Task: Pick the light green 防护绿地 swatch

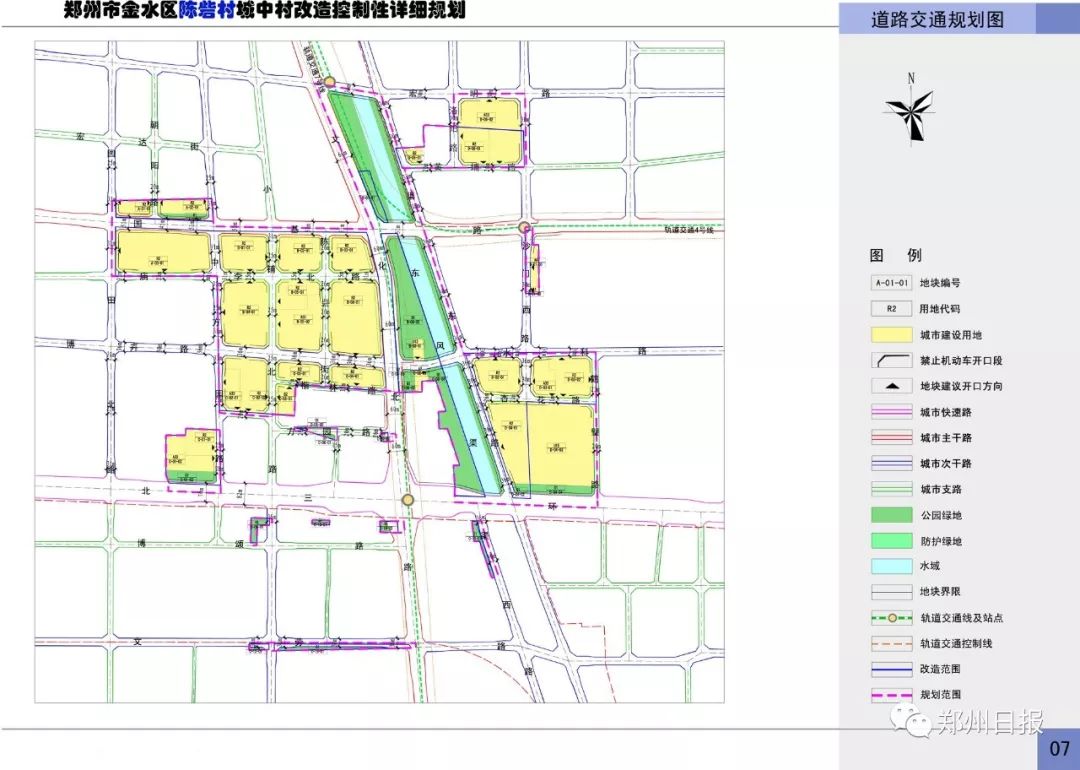Action: (x=892, y=541)
